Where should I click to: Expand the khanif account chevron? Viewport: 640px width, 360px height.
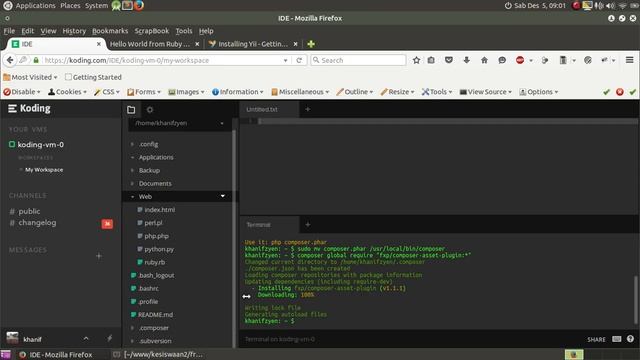click(x=86, y=338)
